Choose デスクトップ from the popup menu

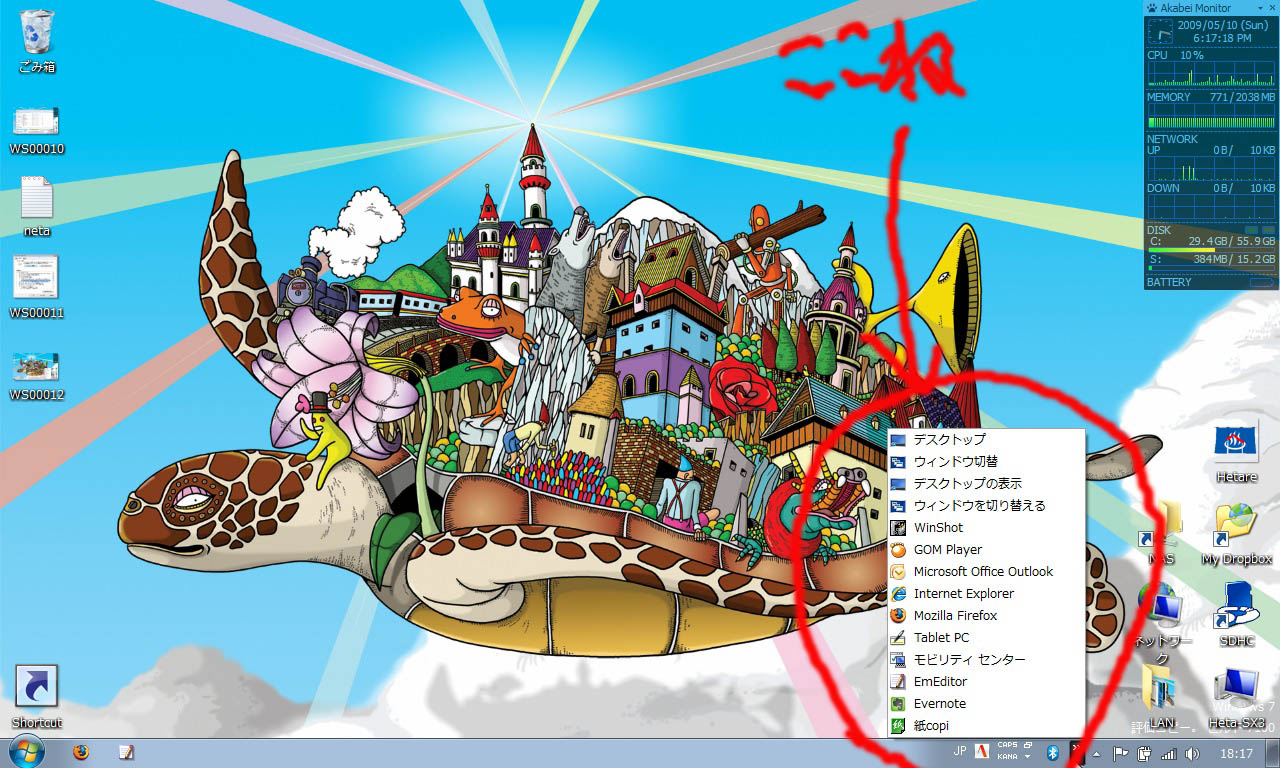coord(986,439)
